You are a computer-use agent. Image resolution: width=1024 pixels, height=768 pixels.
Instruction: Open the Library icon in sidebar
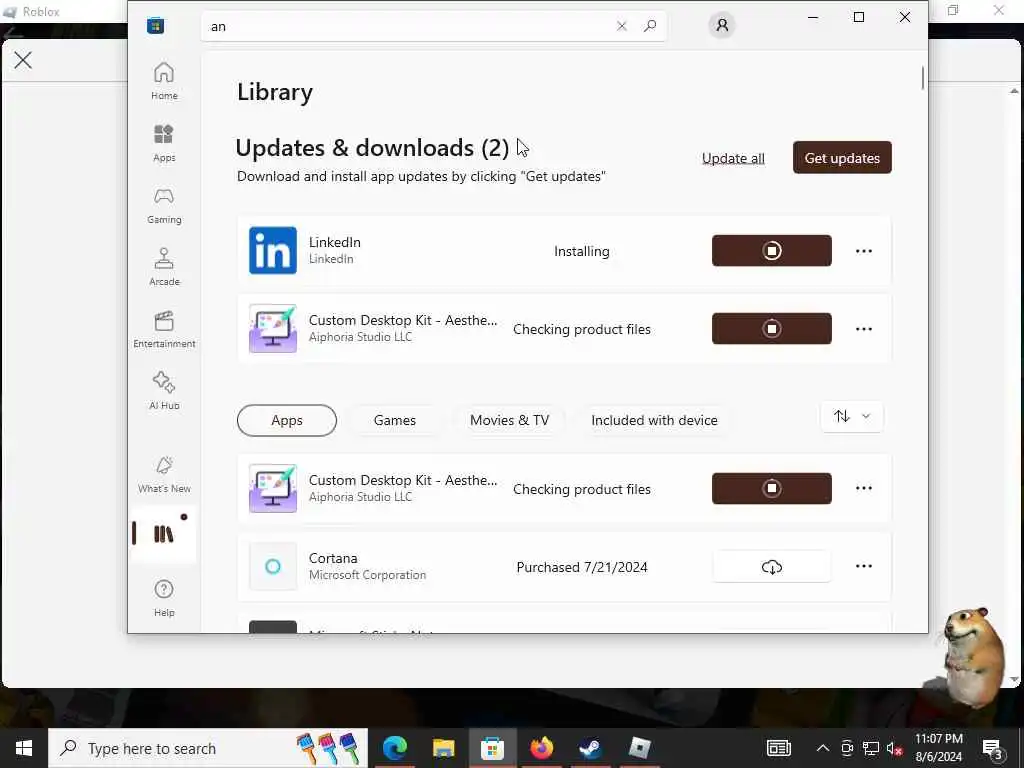point(164,534)
